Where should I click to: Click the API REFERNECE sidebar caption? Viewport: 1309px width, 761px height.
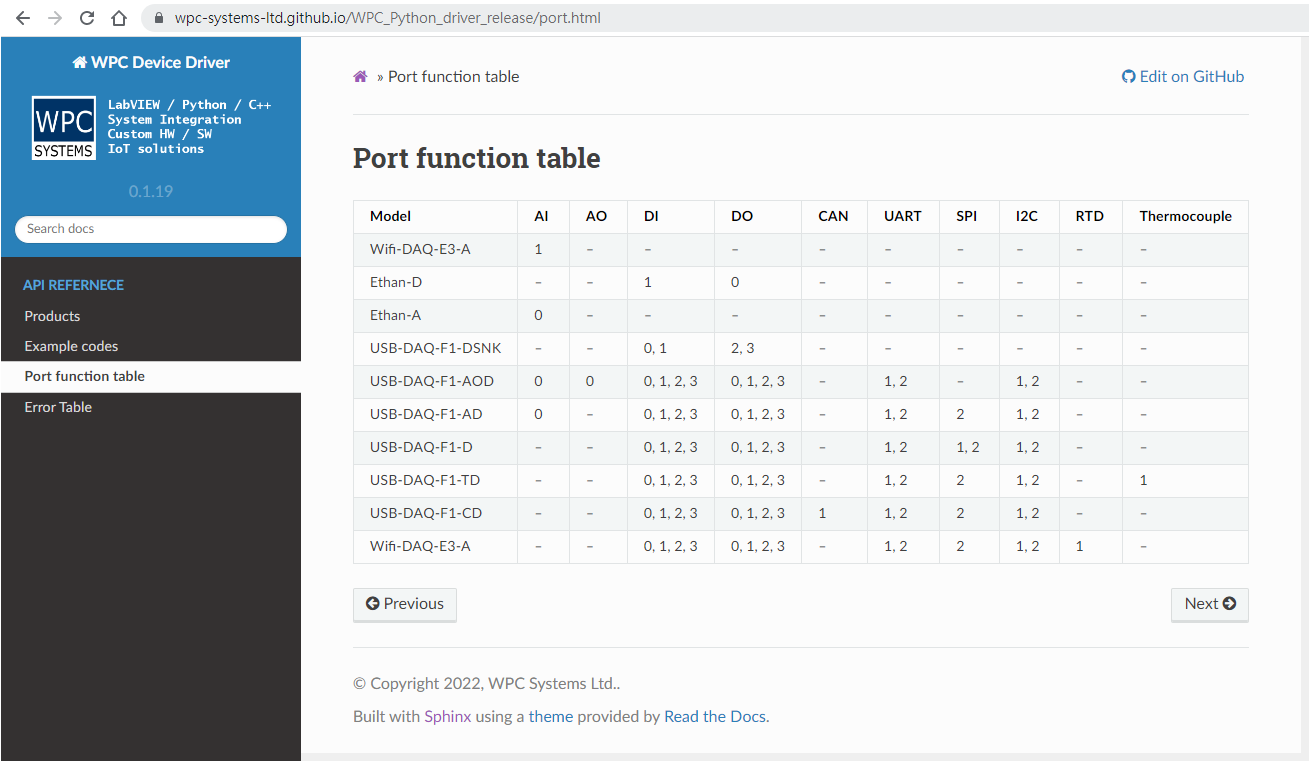point(74,285)
